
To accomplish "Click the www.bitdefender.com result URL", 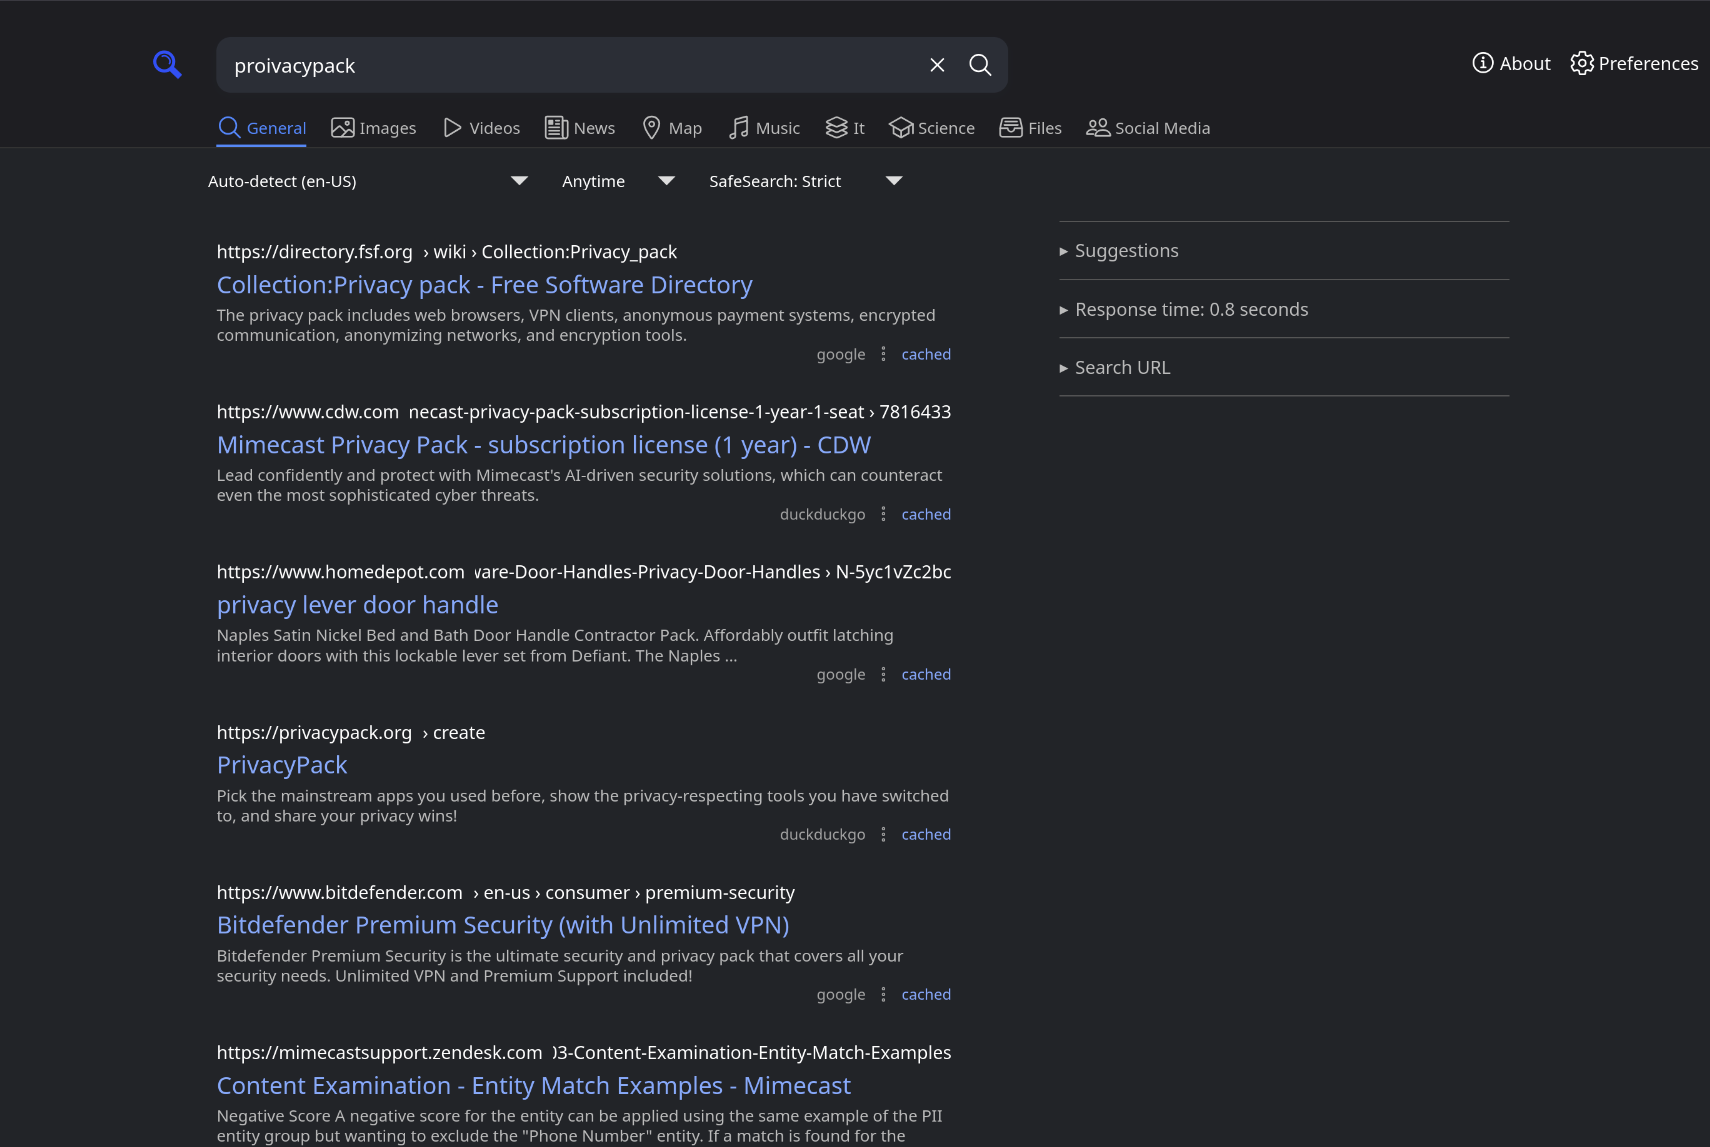I will [x=506, y=893].
